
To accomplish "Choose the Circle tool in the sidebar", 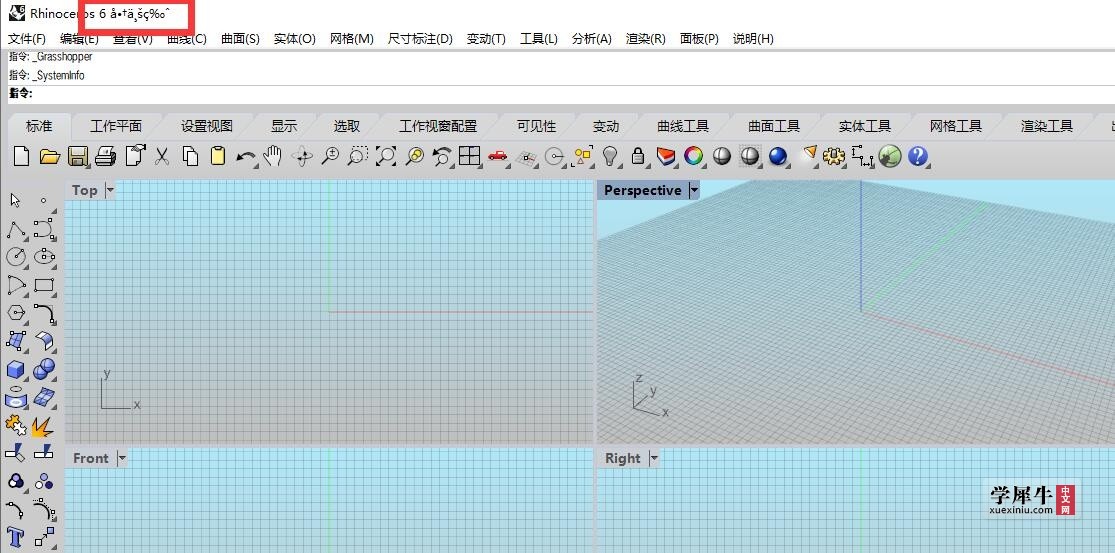I will pos(16,257).
